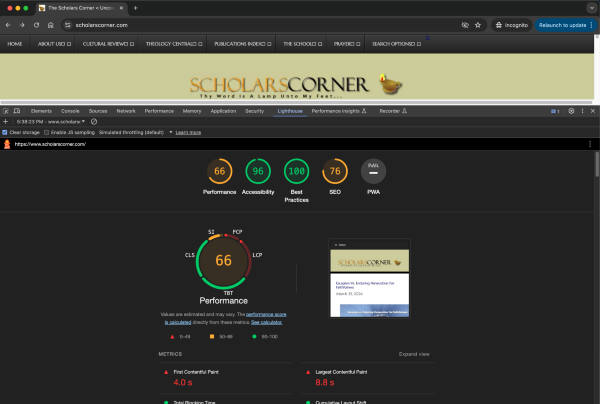Viewport: 600px width, 404px height.
Task: Open the browser home page icon
Action: point(51,25)
